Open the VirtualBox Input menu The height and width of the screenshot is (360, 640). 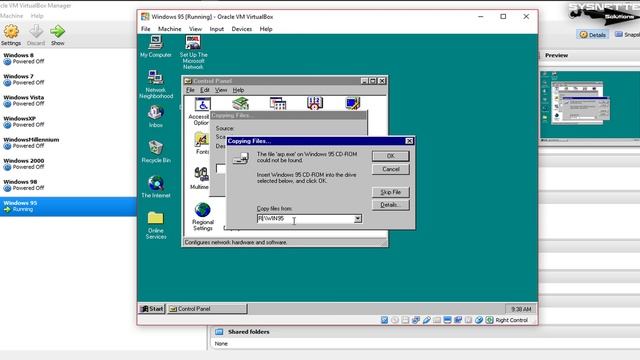217,29
